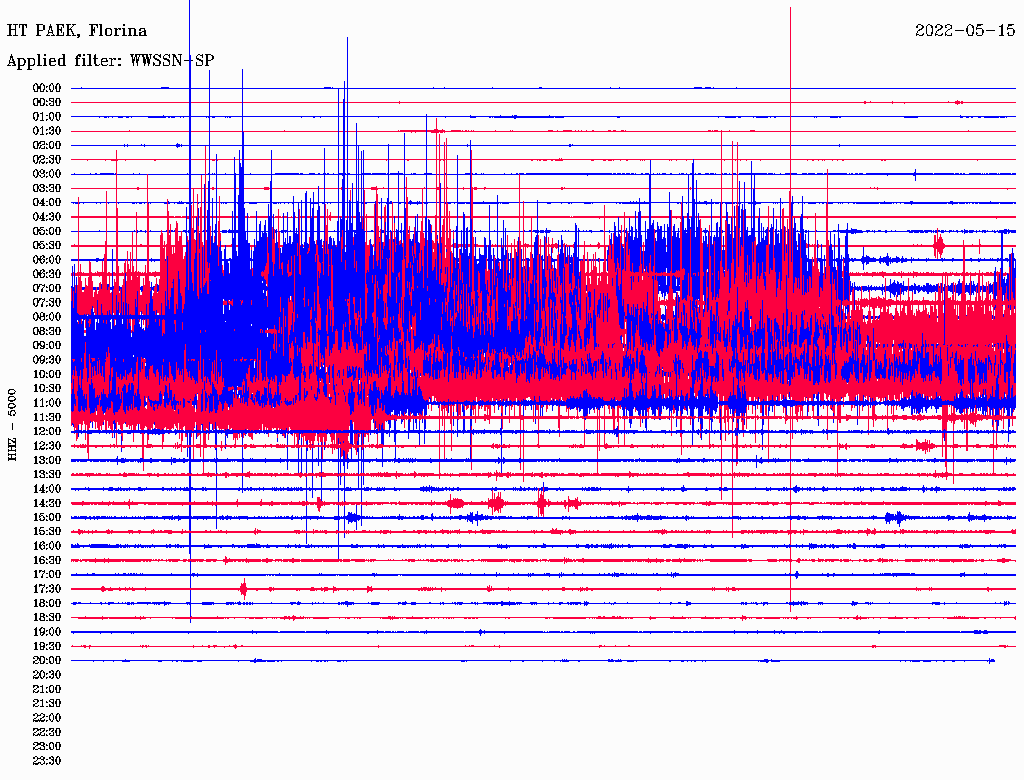
Task: Click the 12:00 time row label
Action: [x=47, y=432]
